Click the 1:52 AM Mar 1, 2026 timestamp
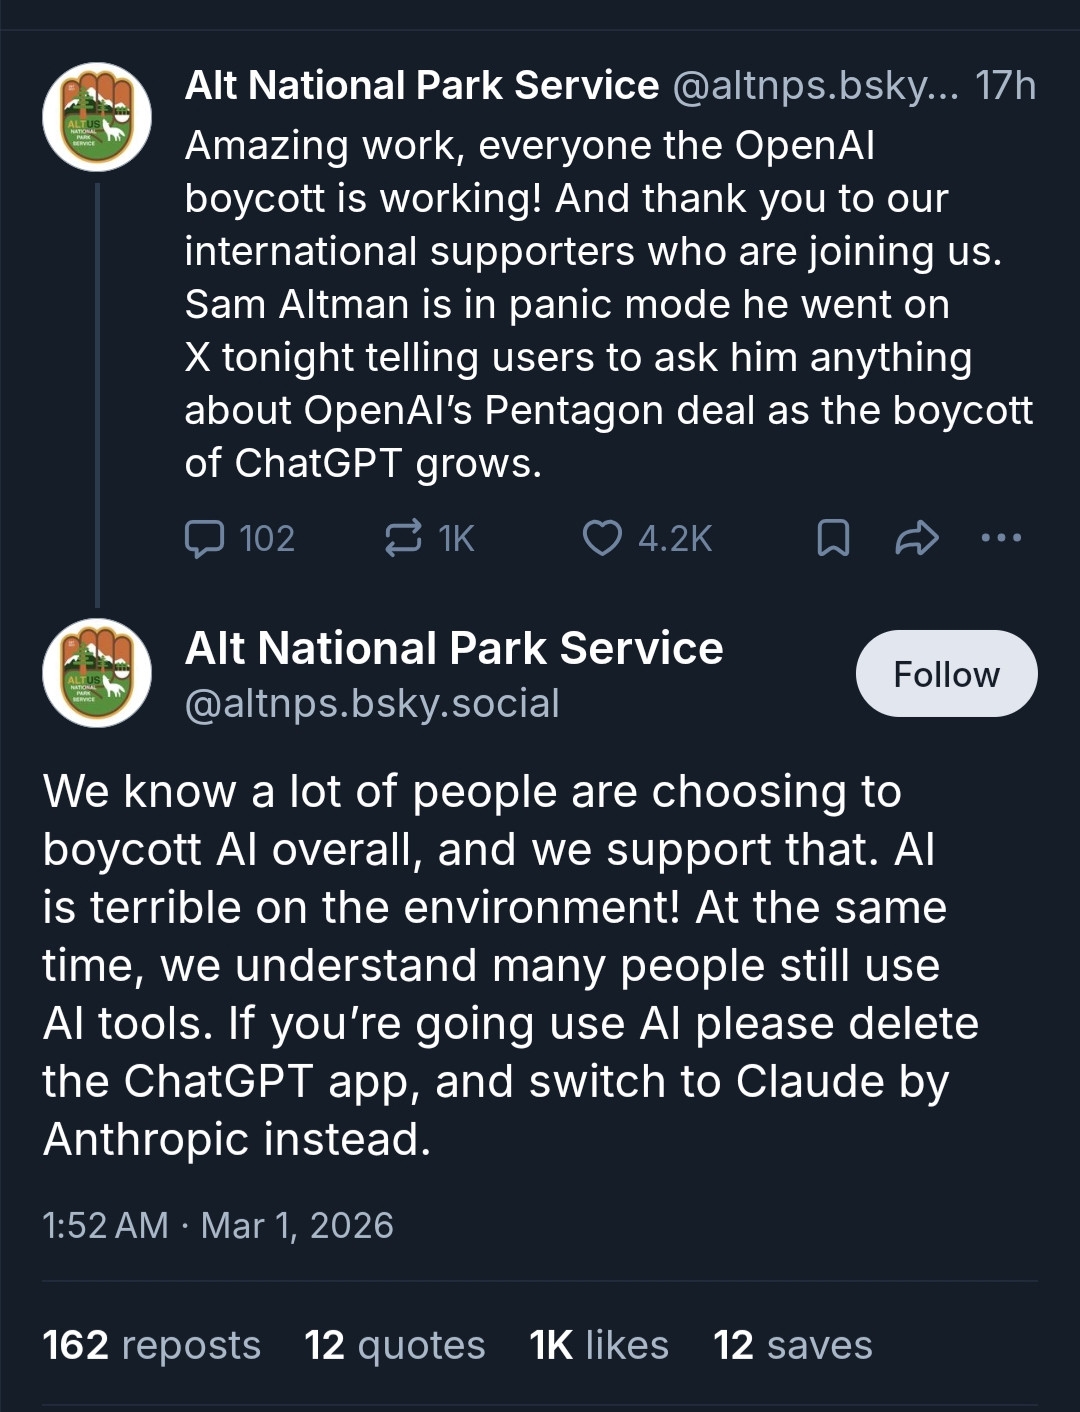Viewport: 1080px width, 1412px height. pos(218,1225)
